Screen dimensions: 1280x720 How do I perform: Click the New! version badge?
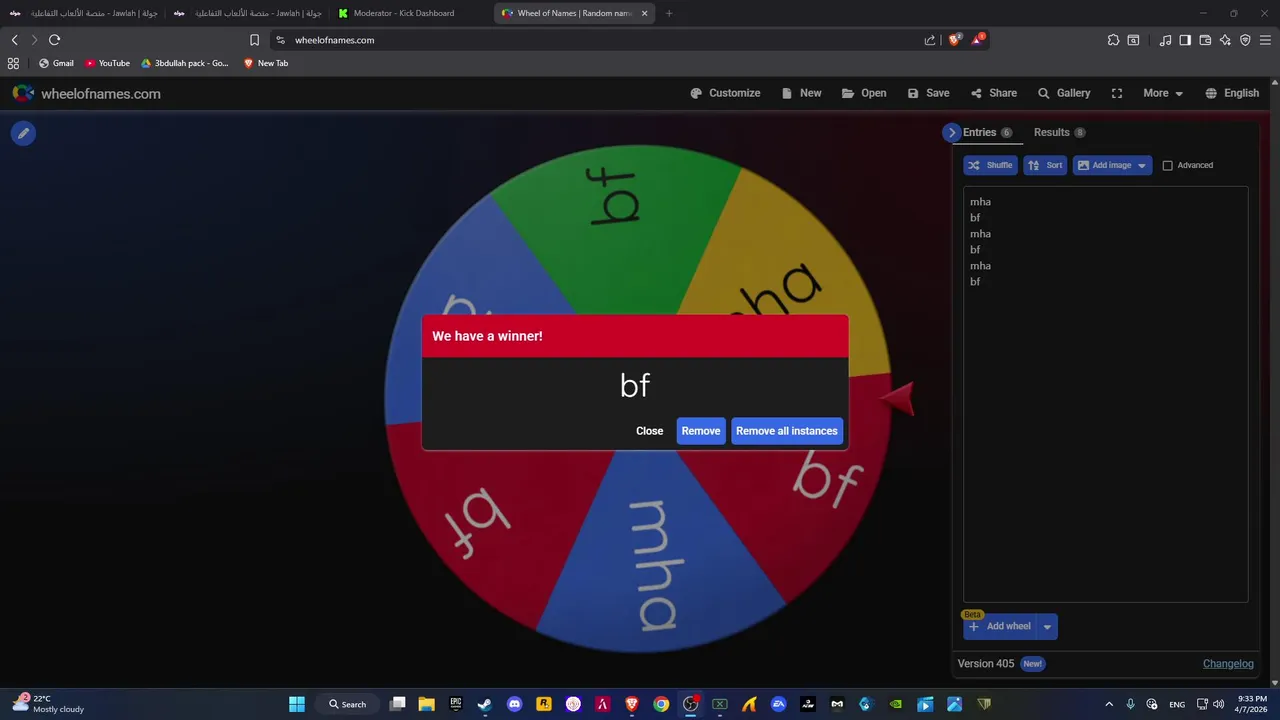(x=1033, y=664)
